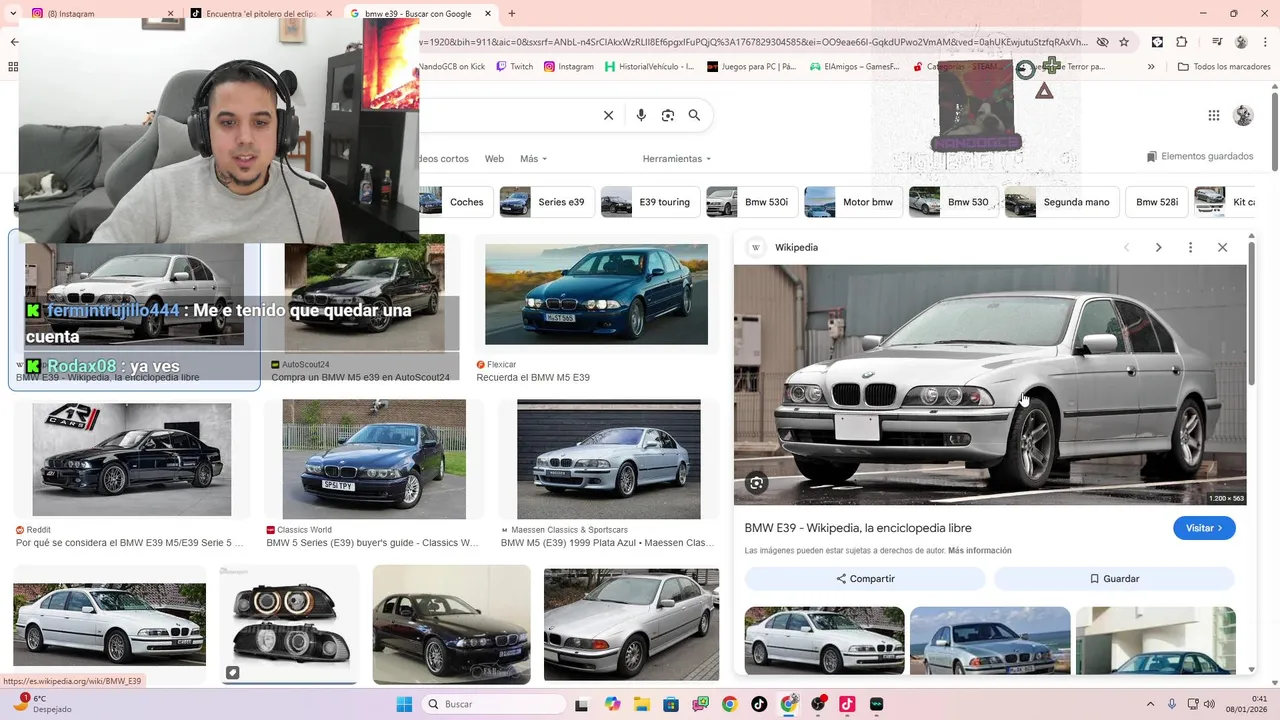Open File Explorer from taskbar
Image resolution: width=1280 pixels, height=720 pixels.
pos(642,704)
